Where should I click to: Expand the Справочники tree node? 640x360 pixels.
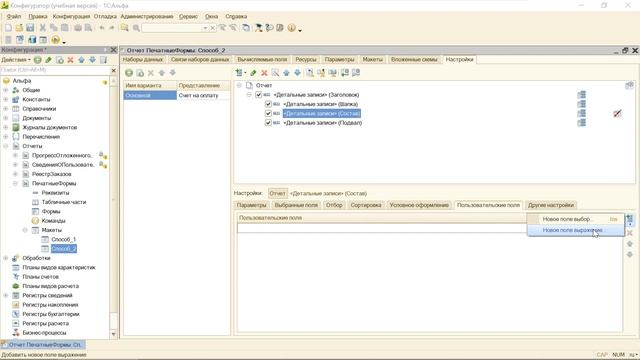[6, 109]
